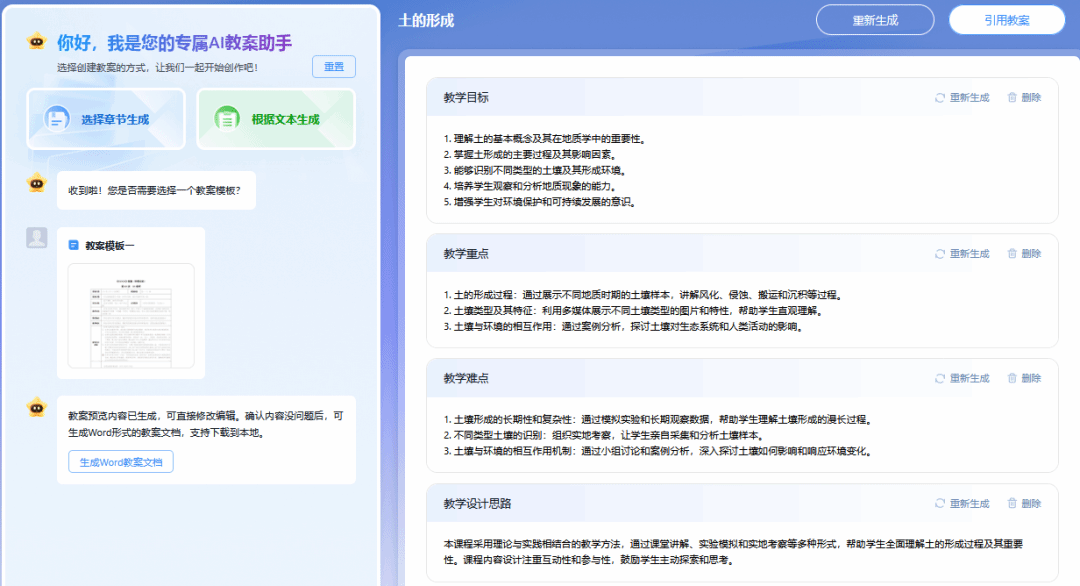Click the delete trash icon for 教学重点
The width and height of the screenshot is (1080, 586).
(1012, 254)
